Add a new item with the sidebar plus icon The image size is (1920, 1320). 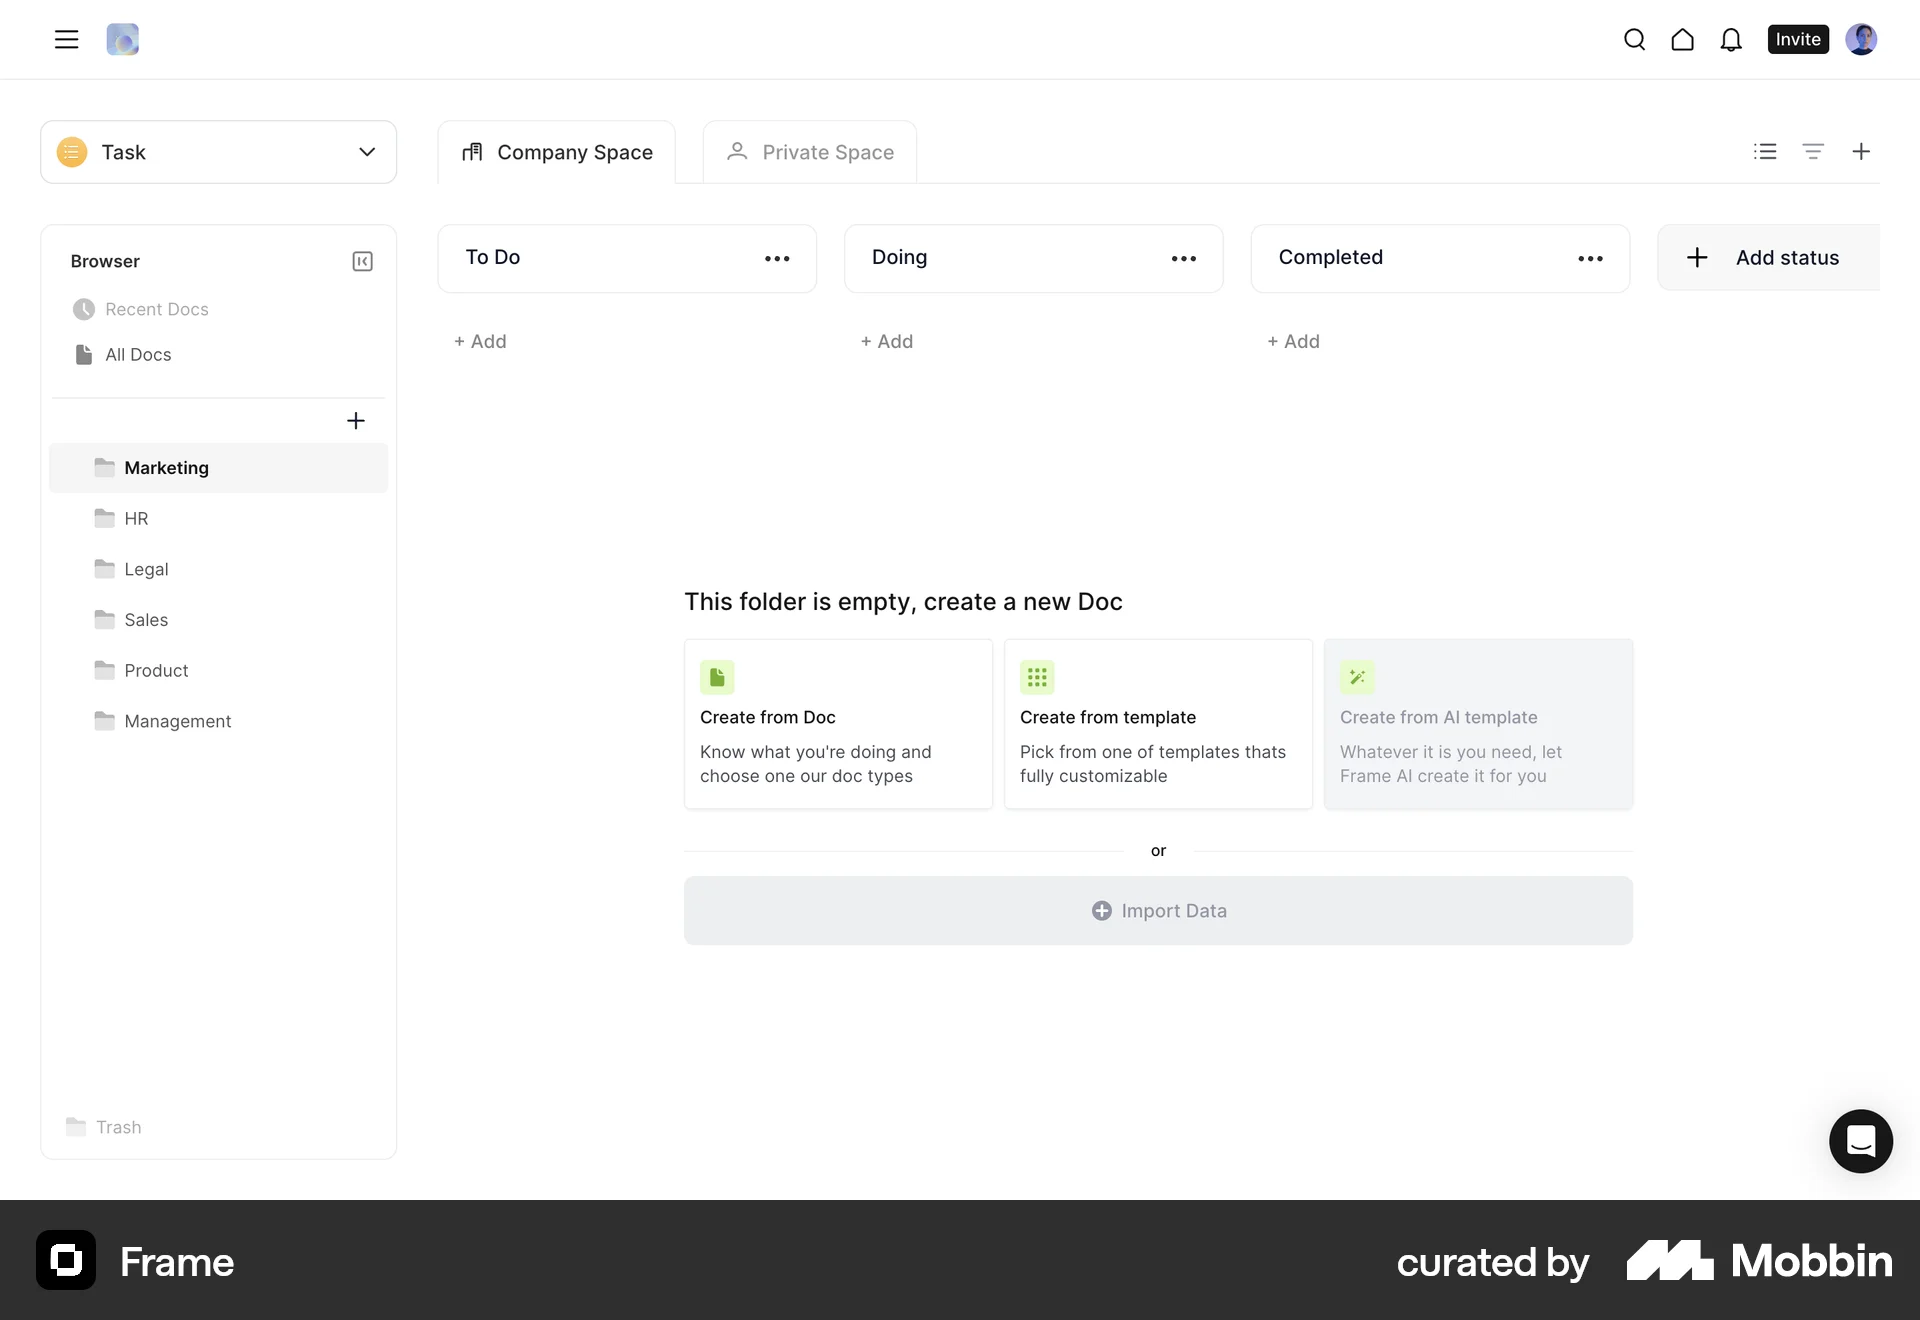point(356,420)
